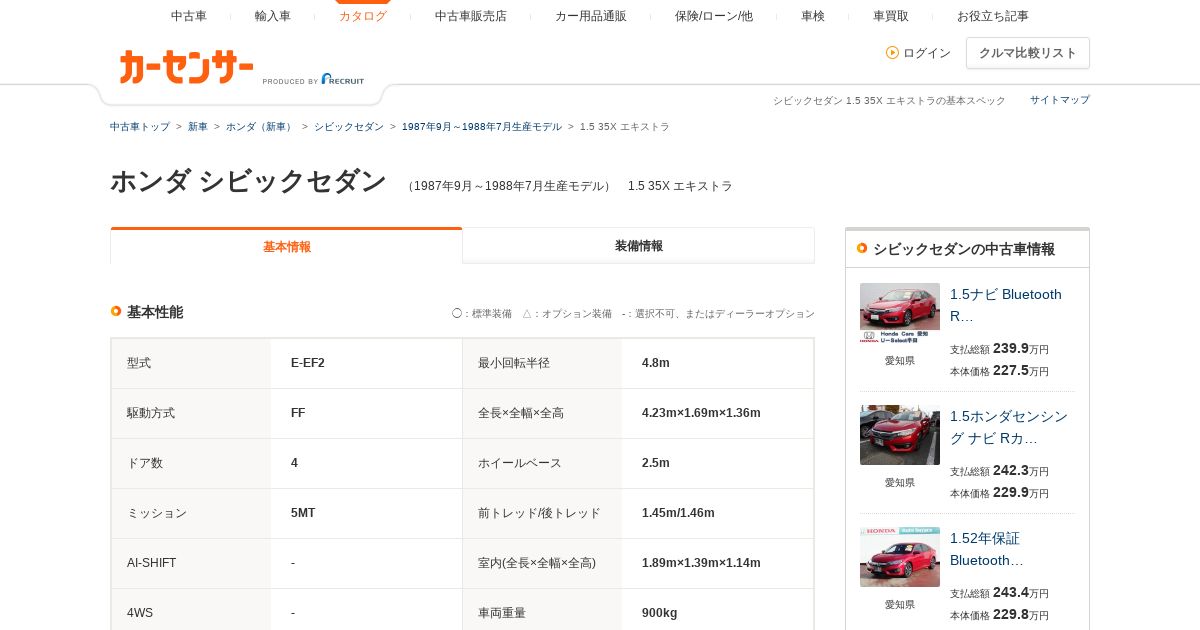Click the 1.45m/1.46m tread value
Image resolution: width=1200 pixels, height=630 pixels.
(678, 513)
